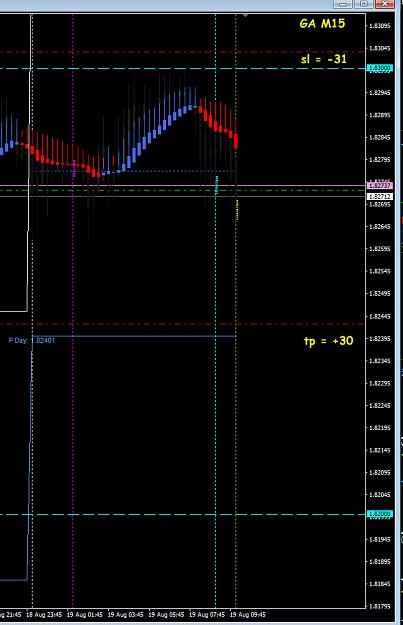
Task: Click price scale value 1.81845
Action: (x=379, y=584)
